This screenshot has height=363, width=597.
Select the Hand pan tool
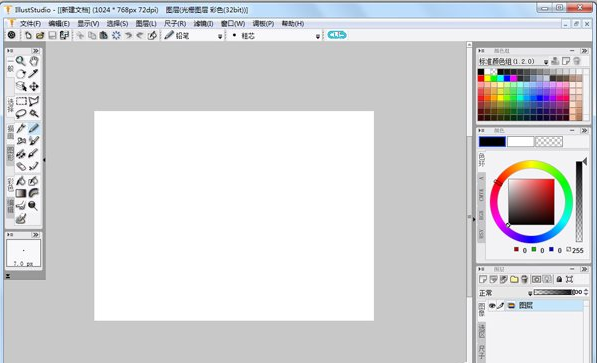click(34, 61)
